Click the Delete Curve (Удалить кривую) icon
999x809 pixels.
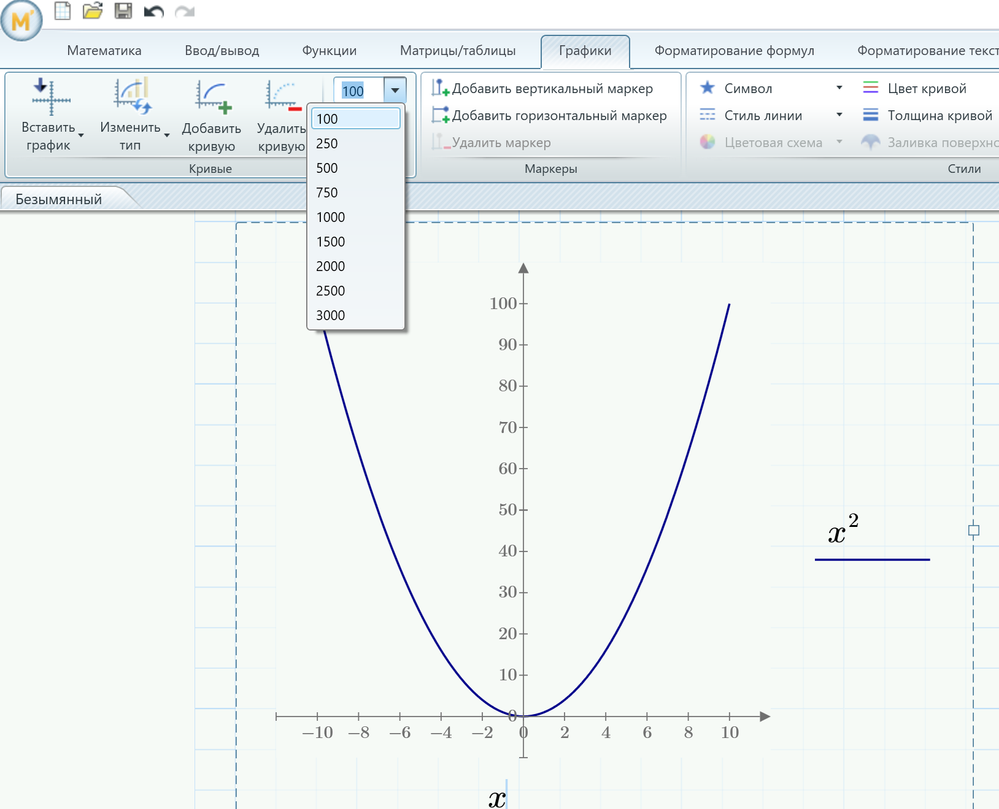pyautogui.click(x=282, y=95)
